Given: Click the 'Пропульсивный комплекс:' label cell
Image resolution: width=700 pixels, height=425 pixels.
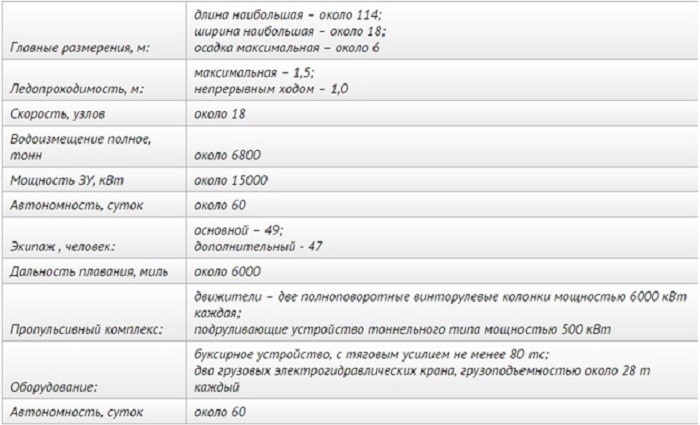Looking at the screenshot, I should pos(85,329).
